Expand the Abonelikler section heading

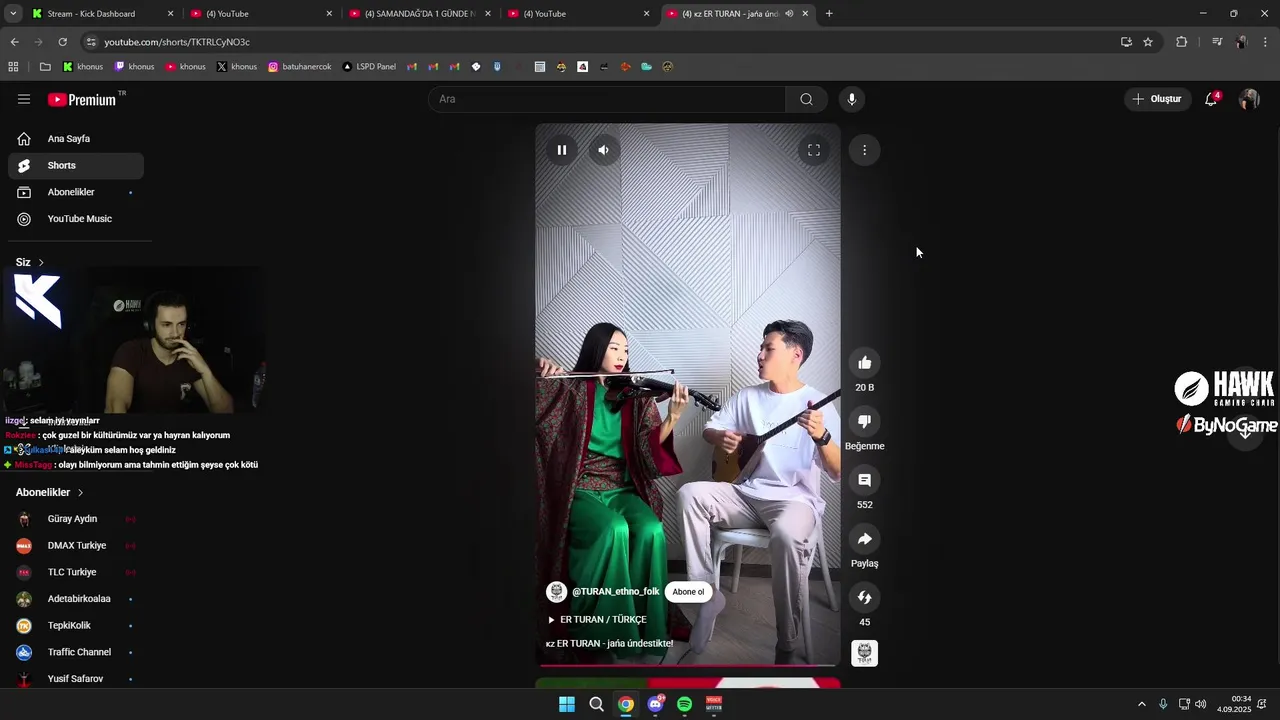pos(50,492)
